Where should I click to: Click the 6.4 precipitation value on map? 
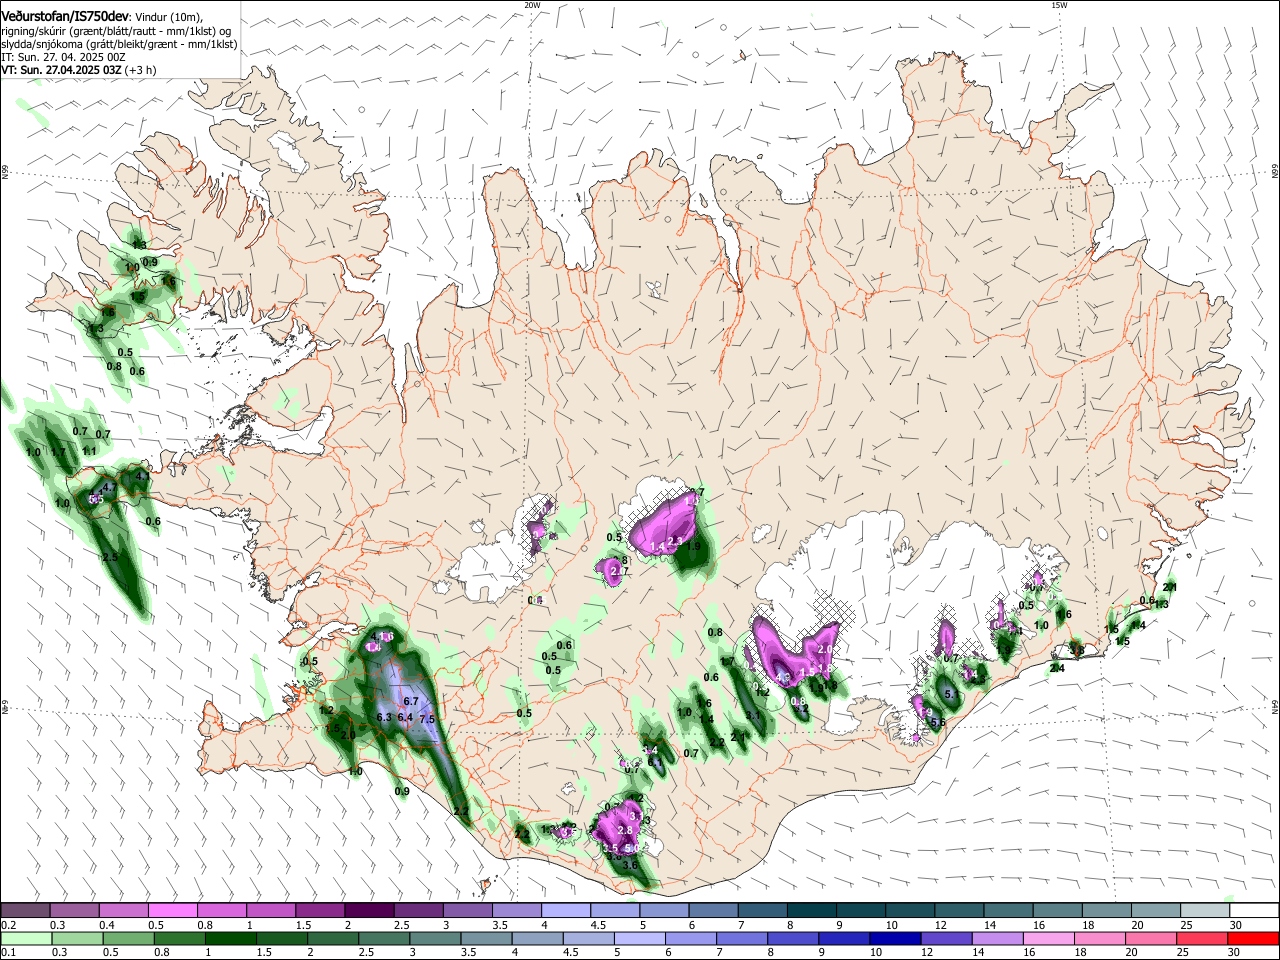405,717
